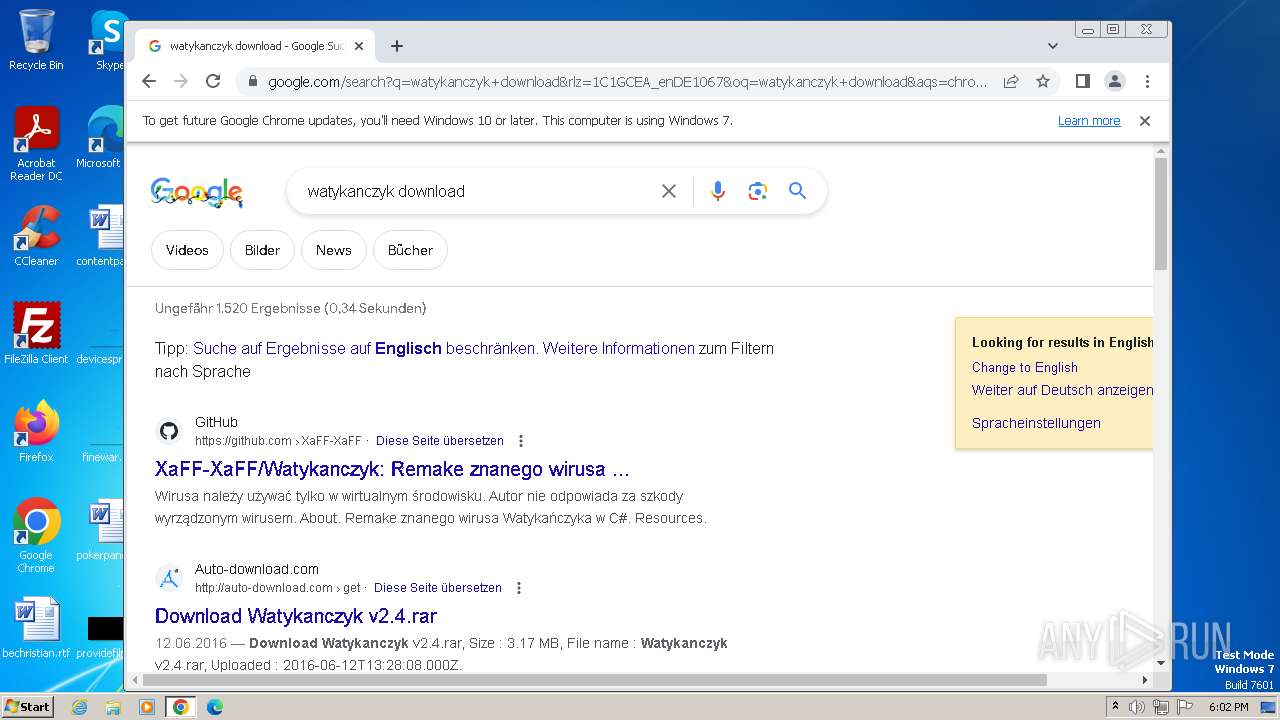This screenshot has width=1280, height=720.
Task: Reload the current page
Action: 213,81
